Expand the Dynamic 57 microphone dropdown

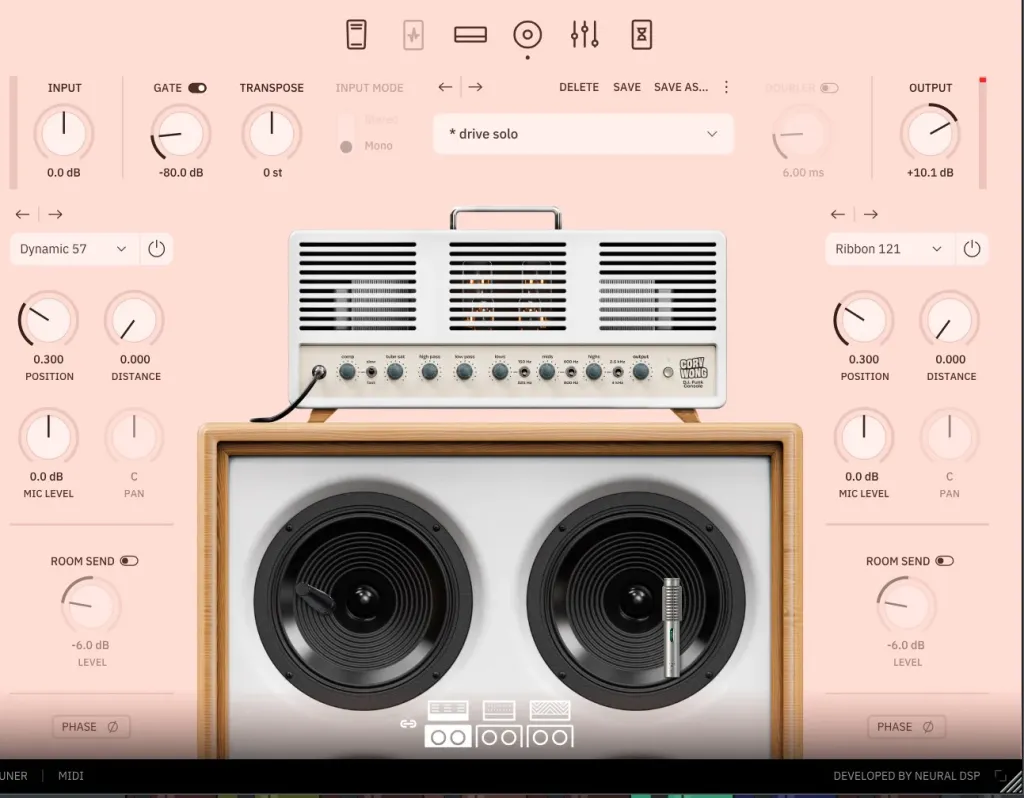(74, 249)
